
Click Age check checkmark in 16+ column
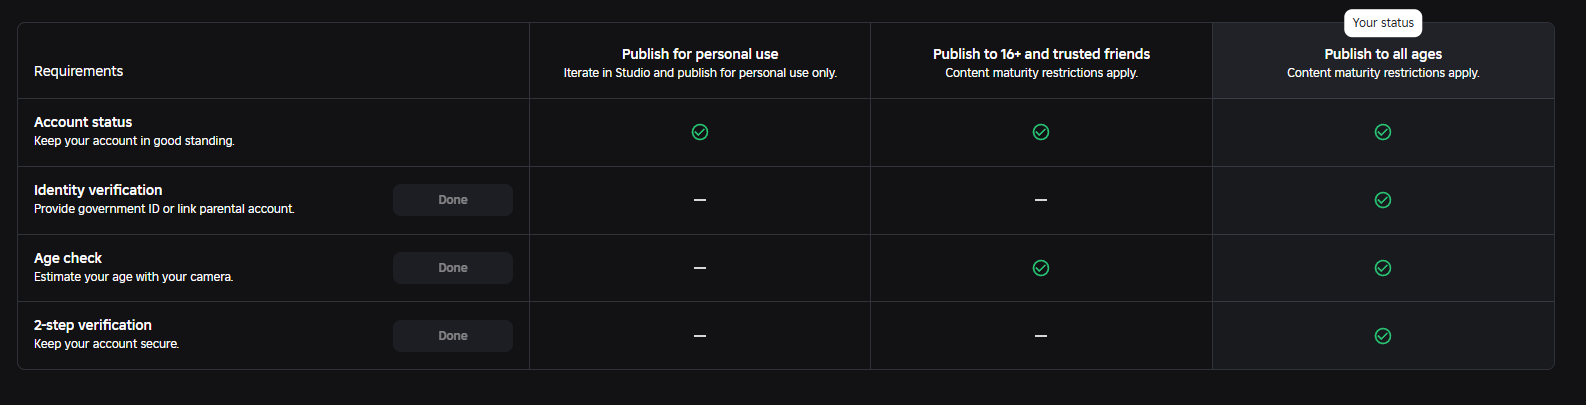pos(1041,268)
